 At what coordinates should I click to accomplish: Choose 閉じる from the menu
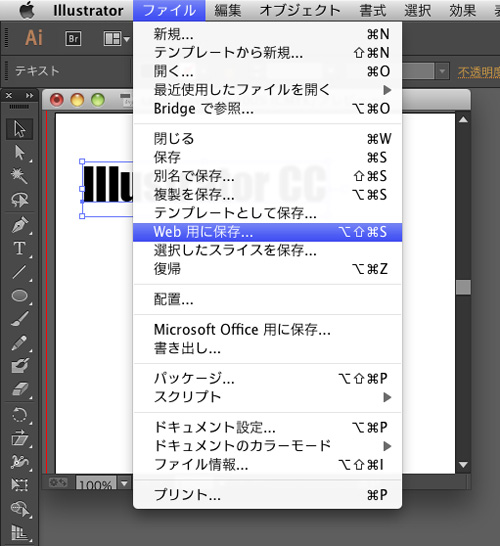(267, 139)
